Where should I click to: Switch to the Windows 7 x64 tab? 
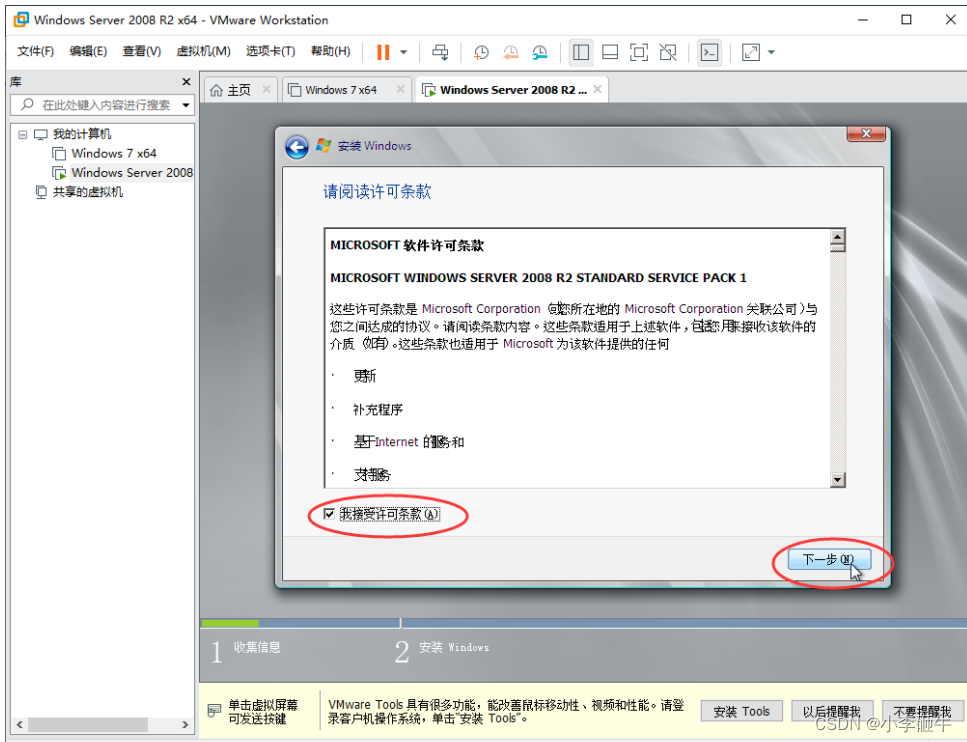coord(340,90)
